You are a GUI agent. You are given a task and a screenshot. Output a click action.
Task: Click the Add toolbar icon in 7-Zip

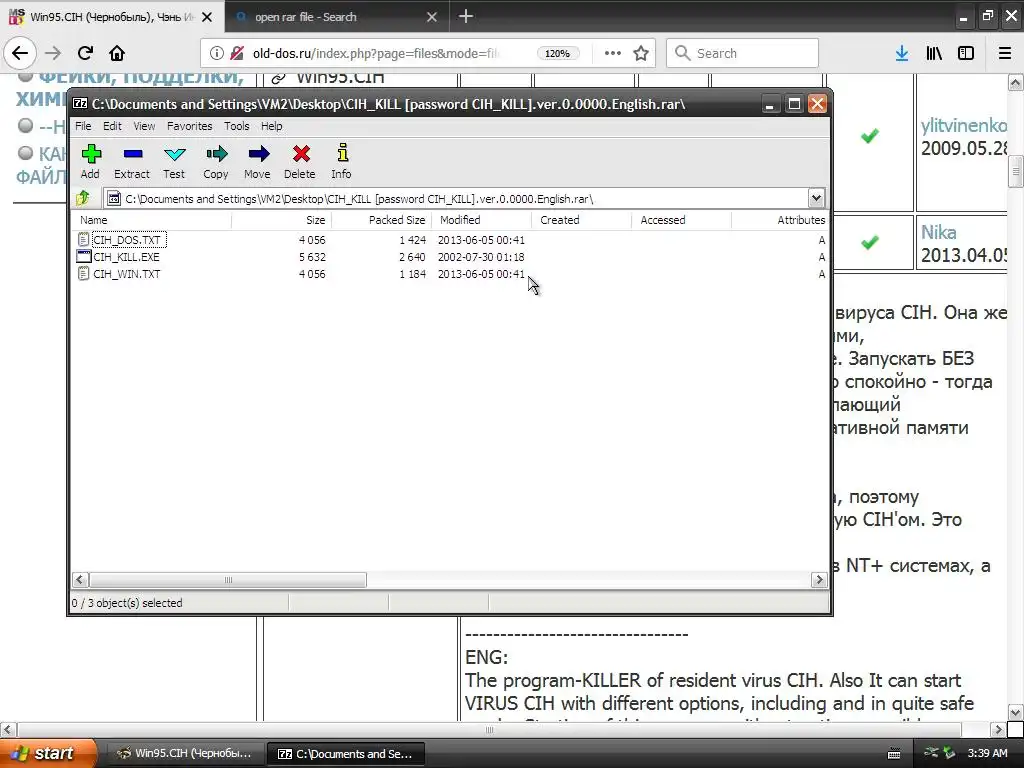(x=91, y=161)
